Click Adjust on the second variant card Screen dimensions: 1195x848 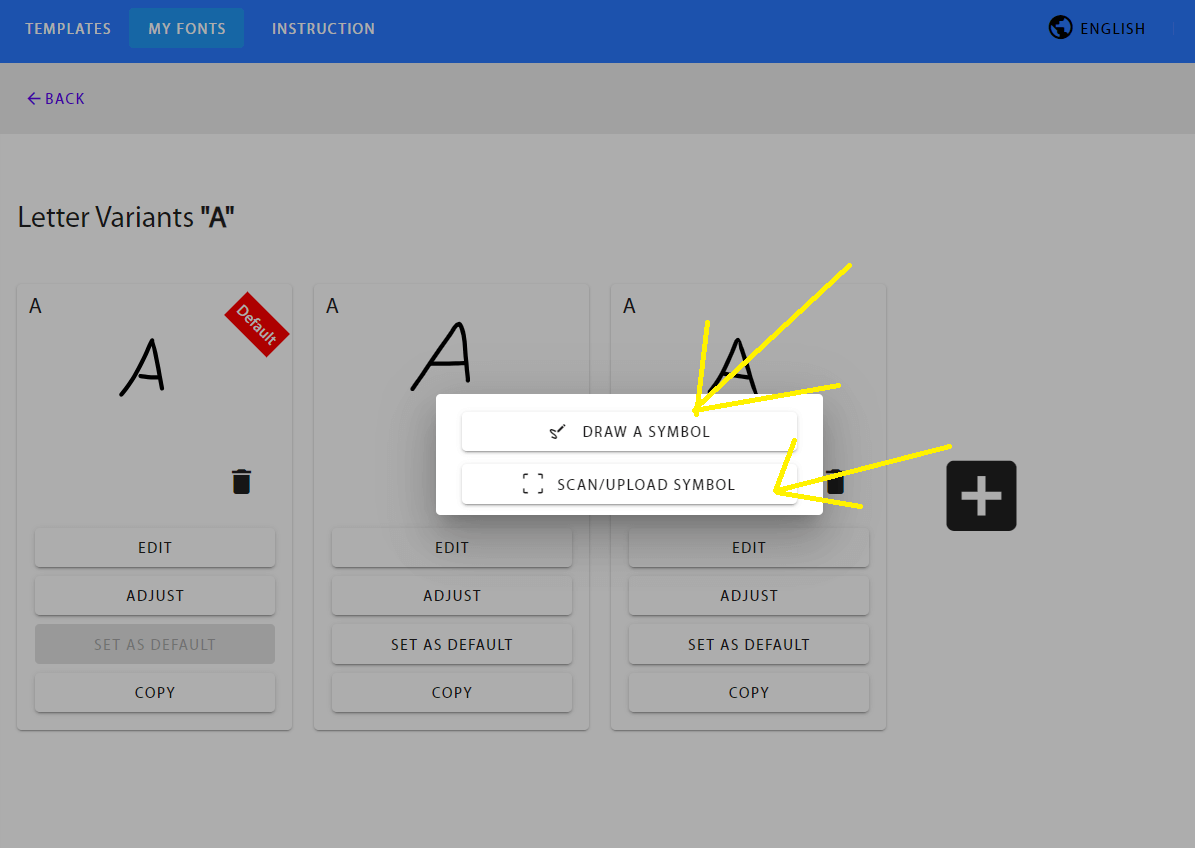(452, 596)
